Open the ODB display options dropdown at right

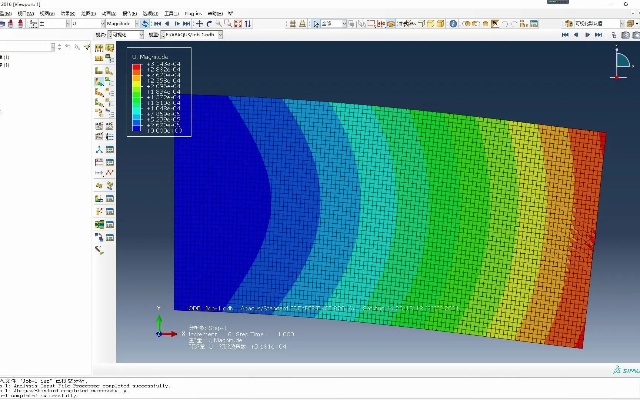599,24
